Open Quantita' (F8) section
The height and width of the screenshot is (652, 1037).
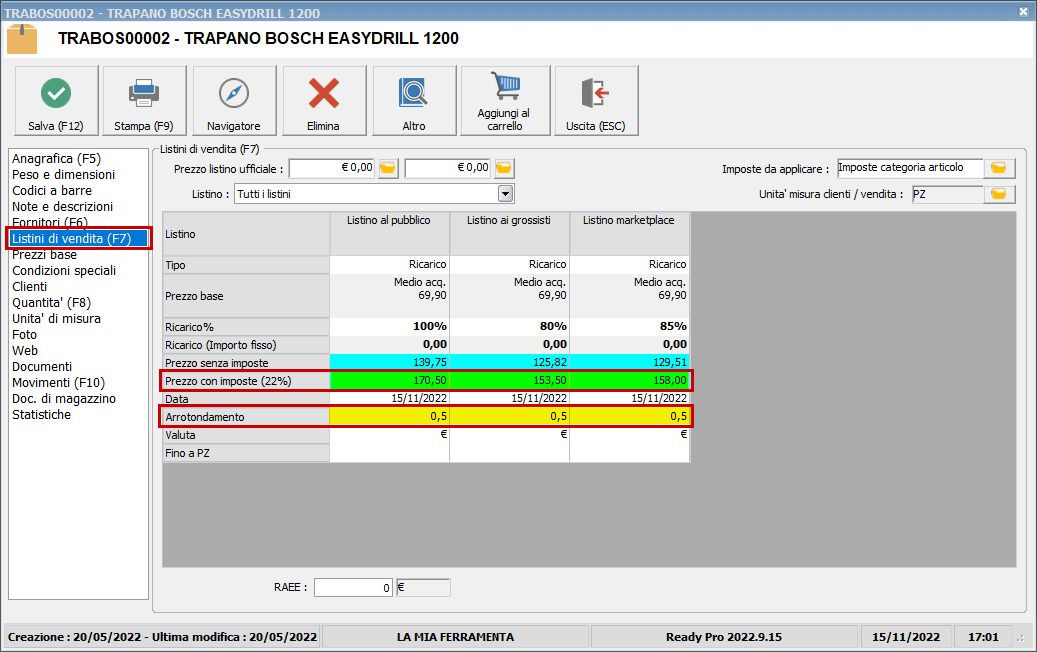[51, 303]
